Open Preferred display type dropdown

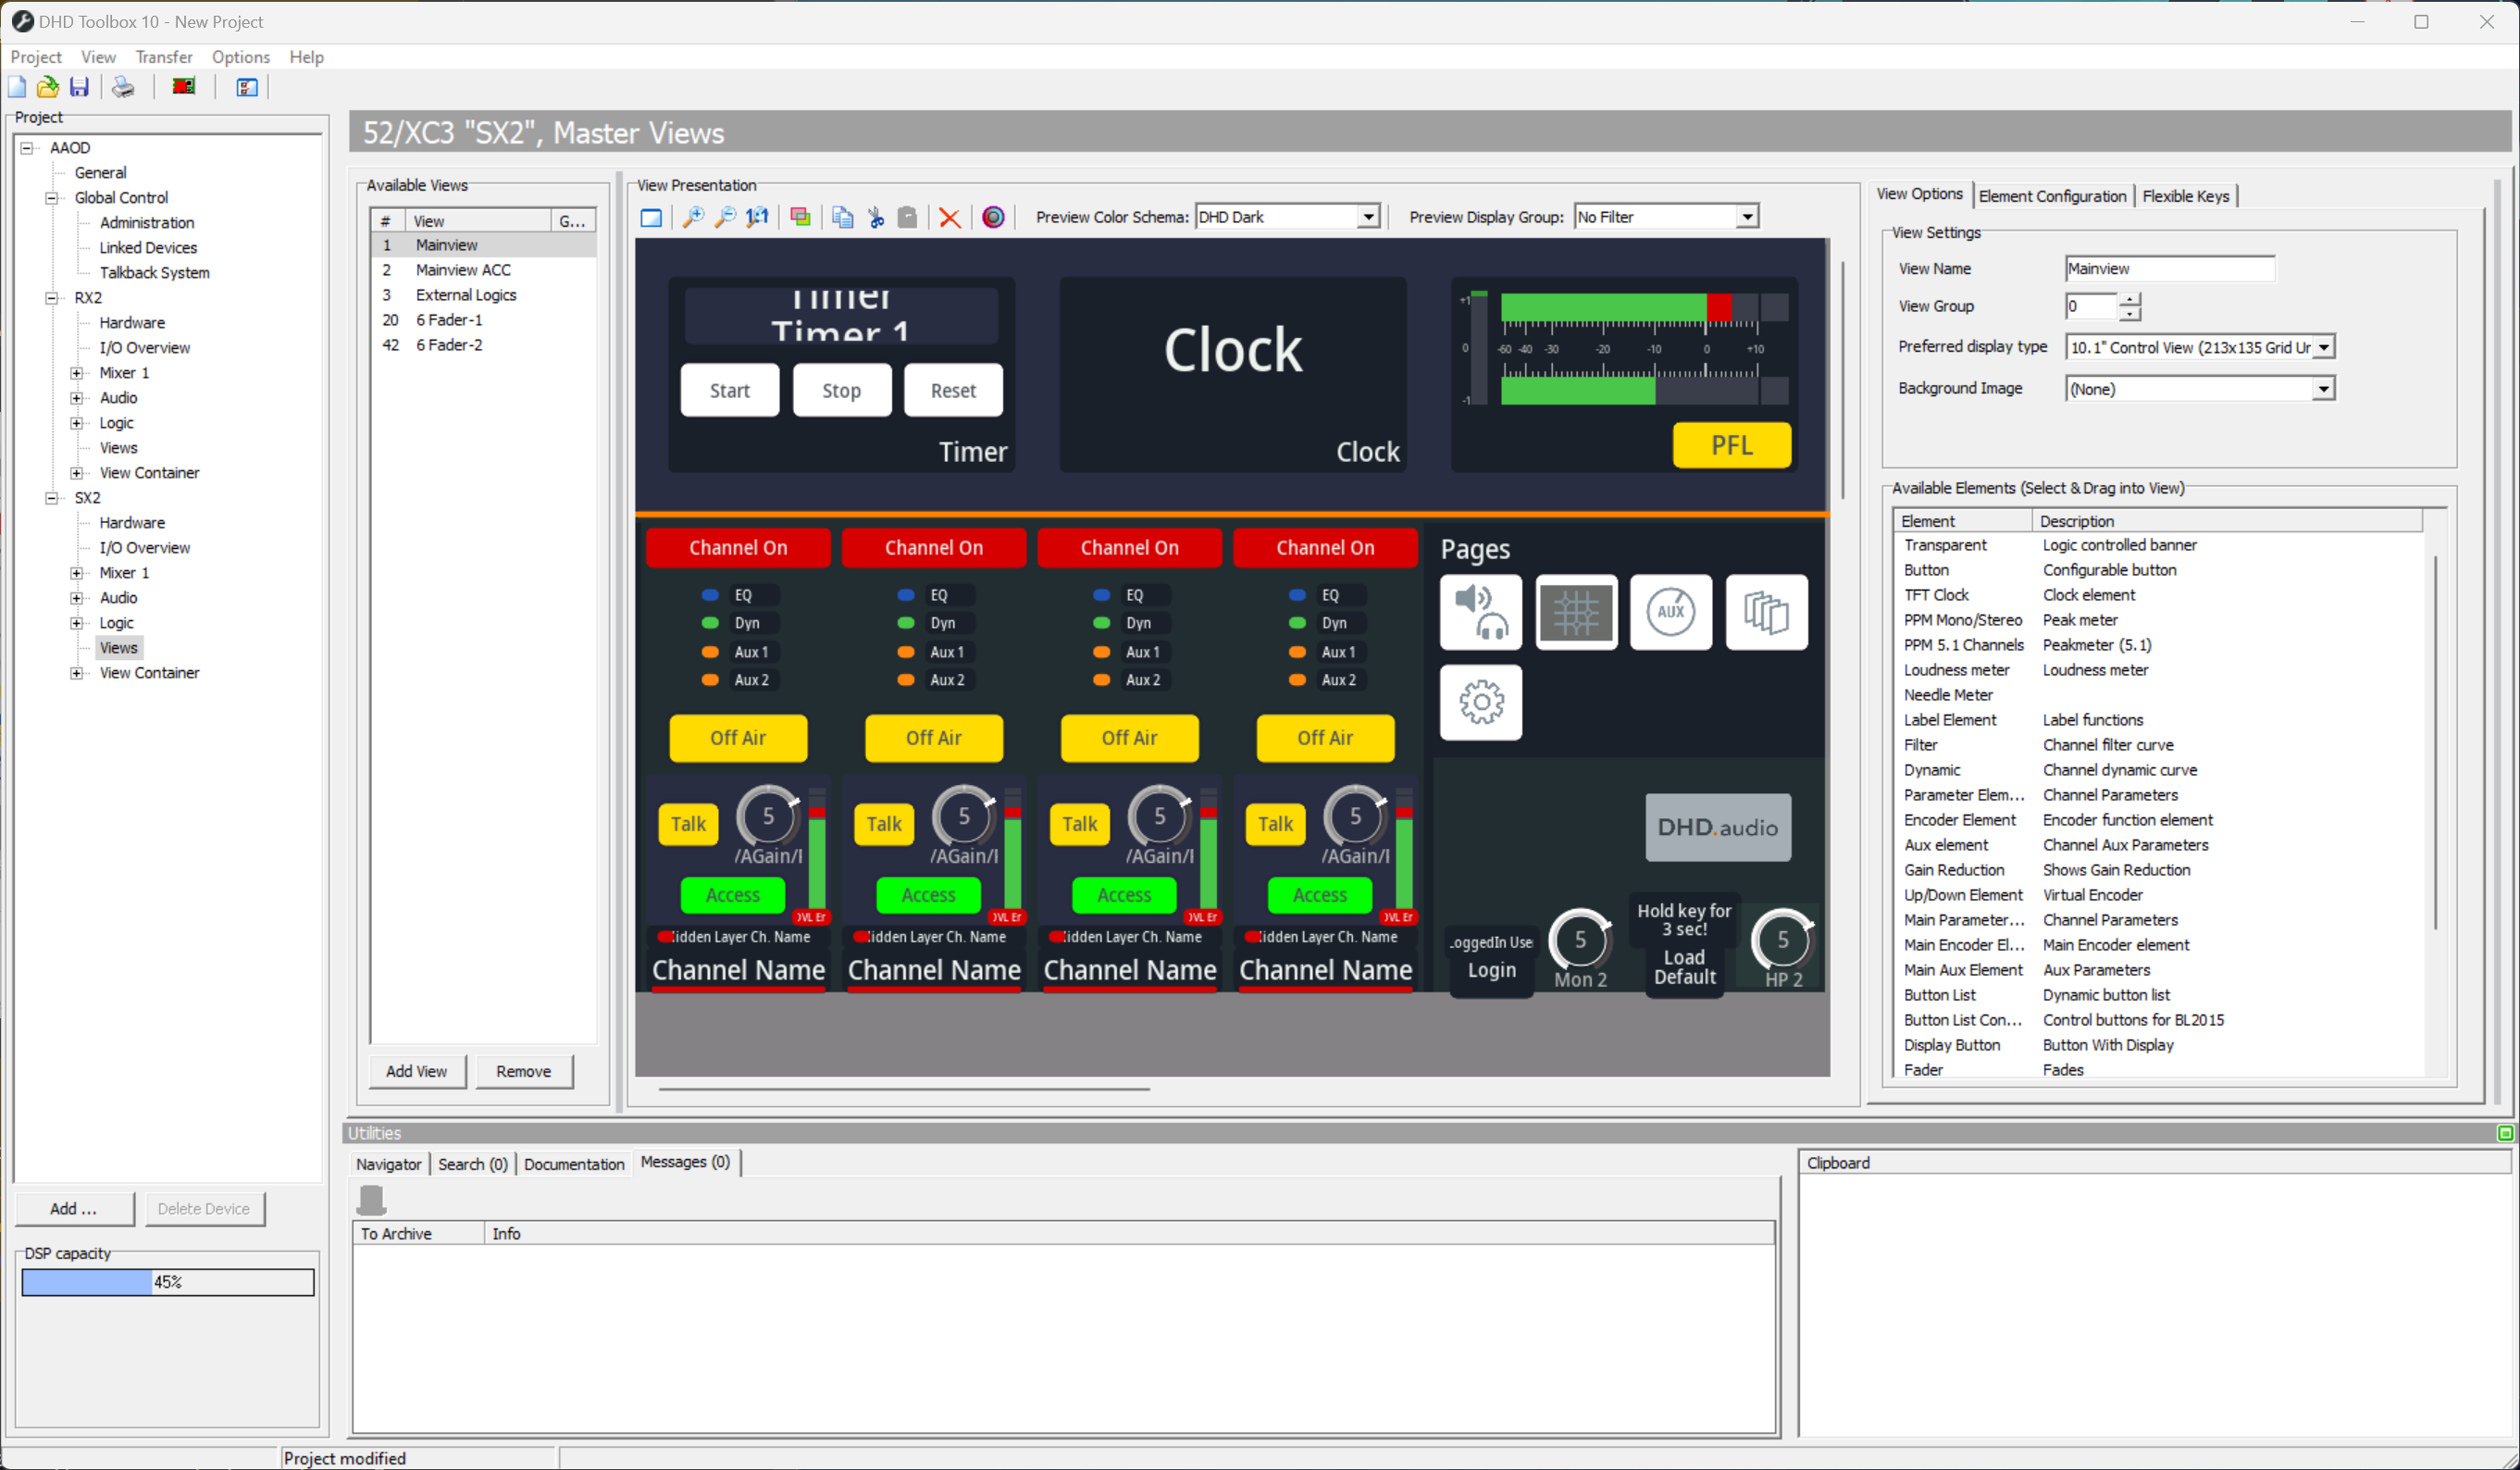point(2324,347)
